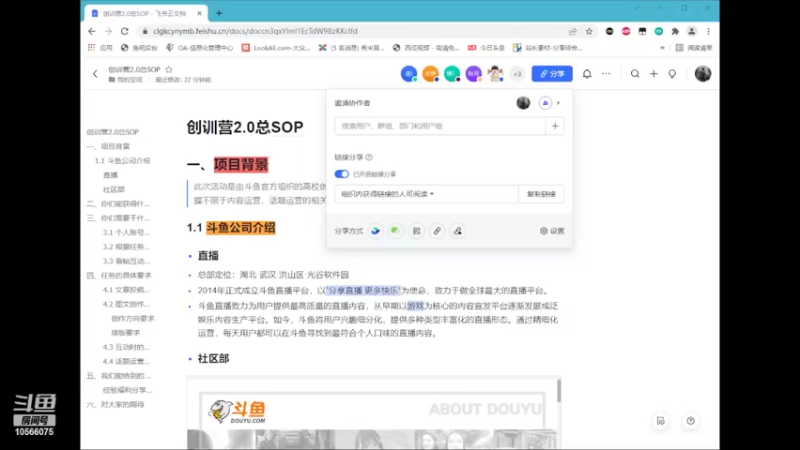Screen dimensions: 800x450
Task: Open the 阅读清单 reading list
Action: (694, 48)
